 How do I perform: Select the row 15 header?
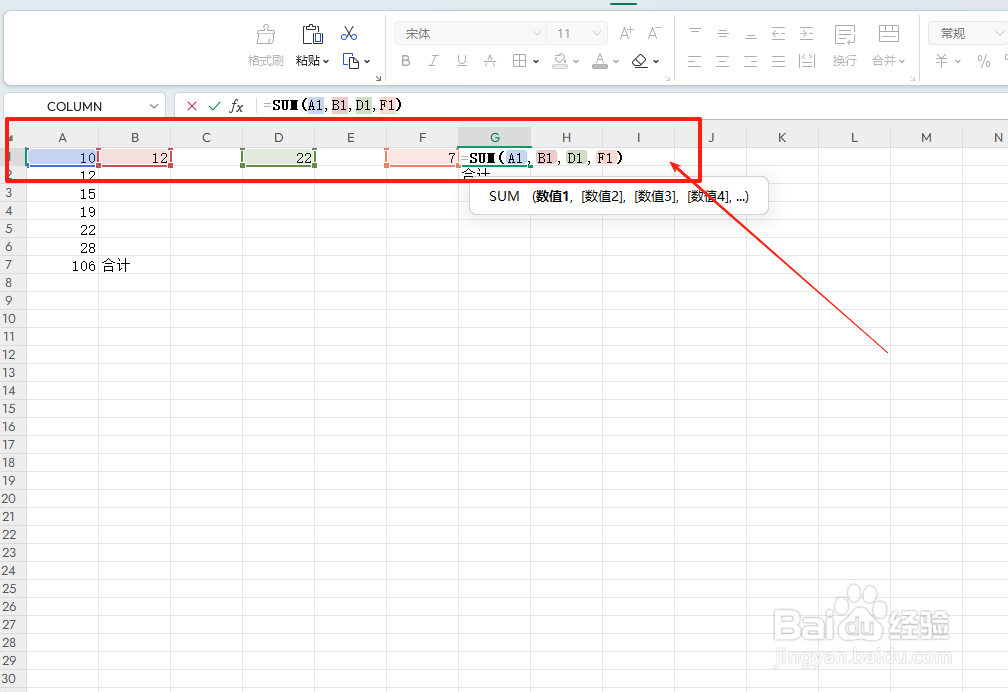tap(9, 409)
